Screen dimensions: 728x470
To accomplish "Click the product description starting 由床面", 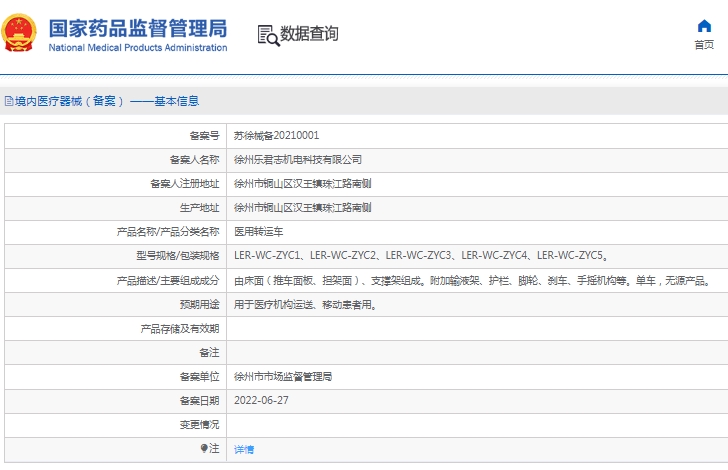I will [x=472, y=281].
